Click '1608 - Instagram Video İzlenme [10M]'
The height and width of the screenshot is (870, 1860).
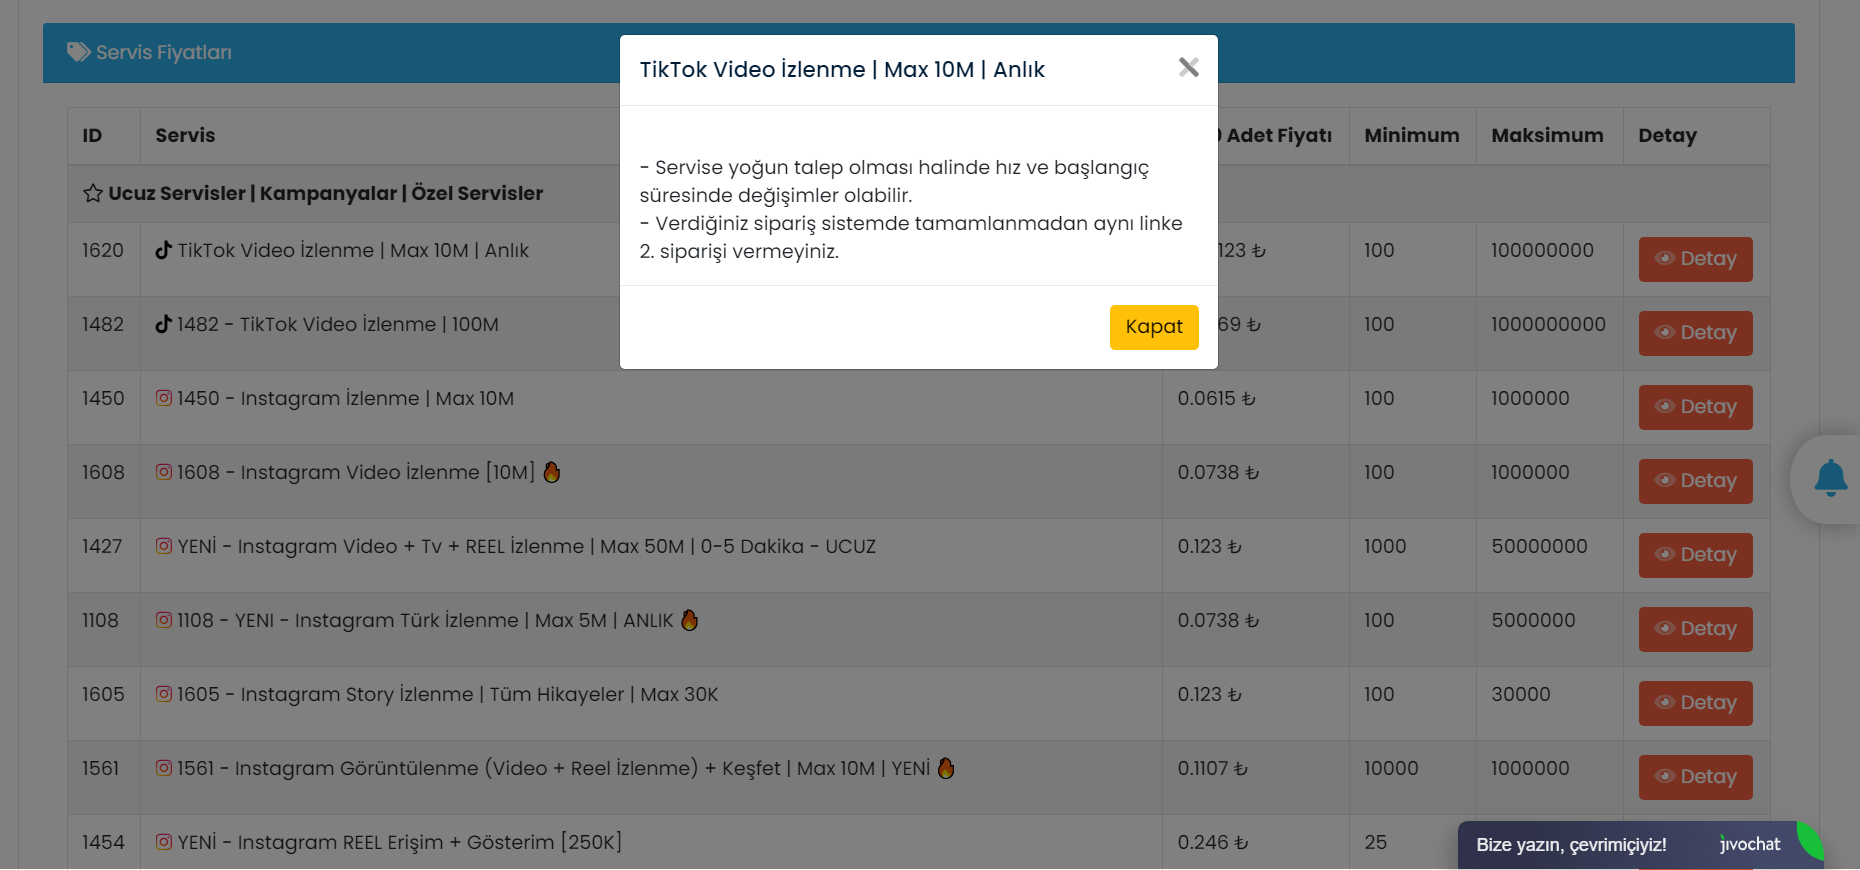[356, 472]
